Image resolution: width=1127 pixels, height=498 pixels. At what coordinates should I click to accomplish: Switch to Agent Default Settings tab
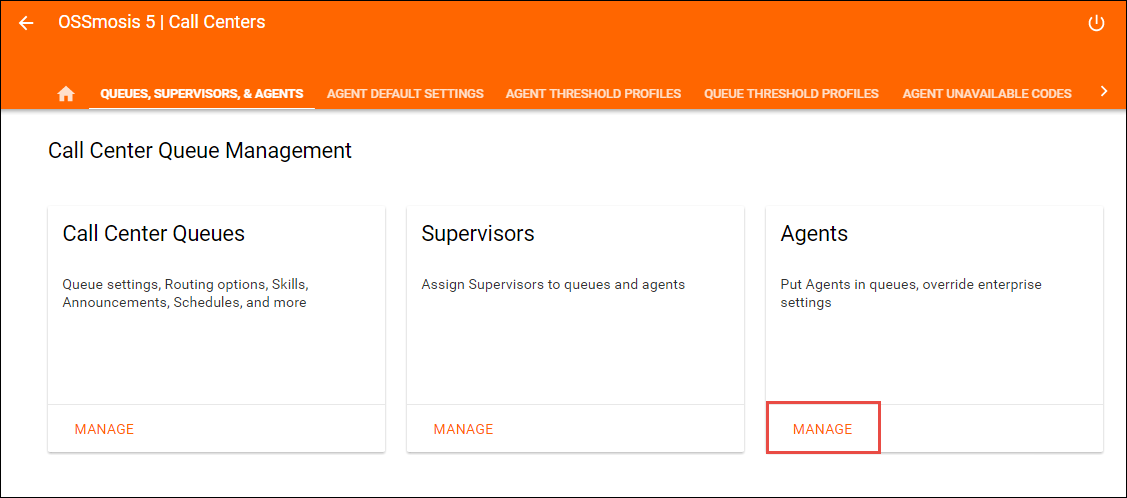coord(405,93)
